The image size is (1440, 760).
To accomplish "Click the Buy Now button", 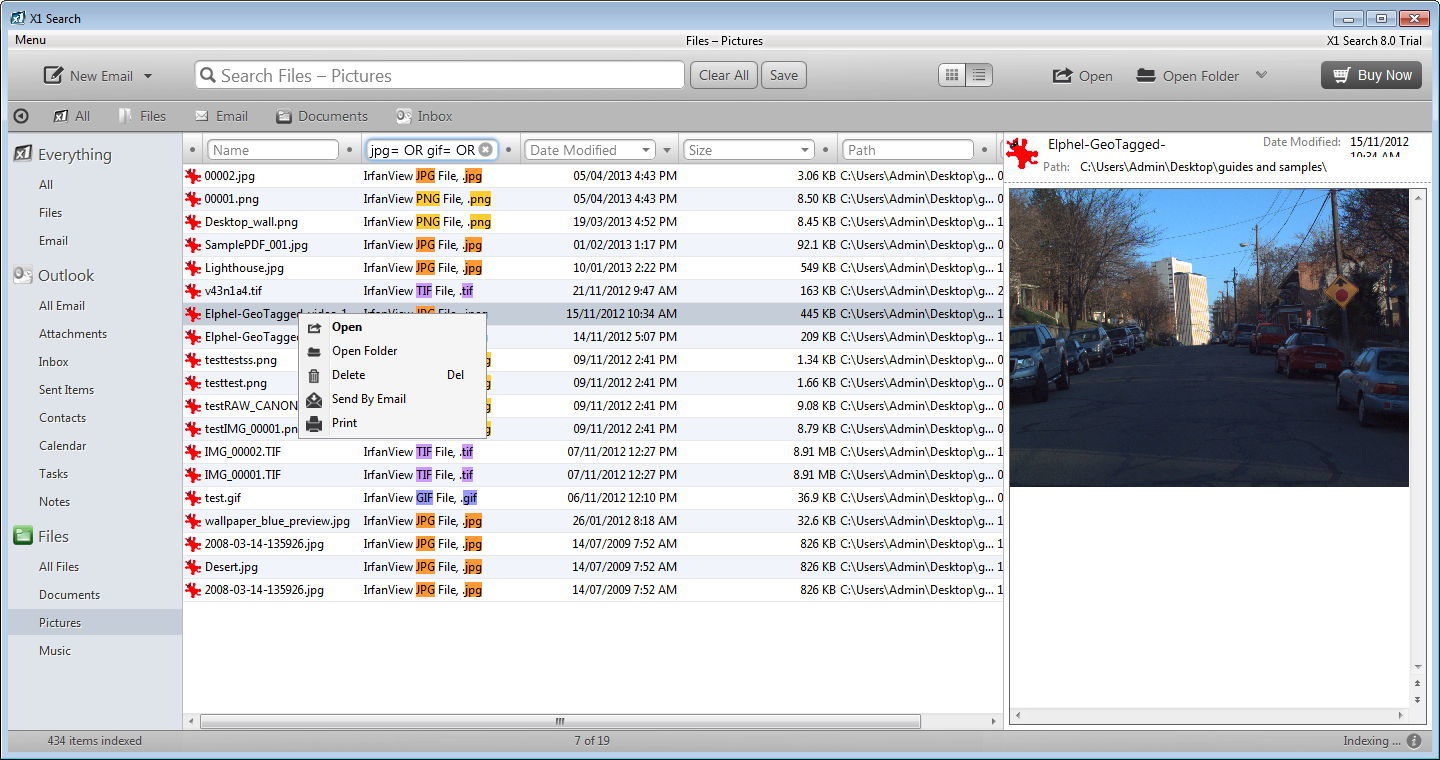I will (x=1371, y=75).
